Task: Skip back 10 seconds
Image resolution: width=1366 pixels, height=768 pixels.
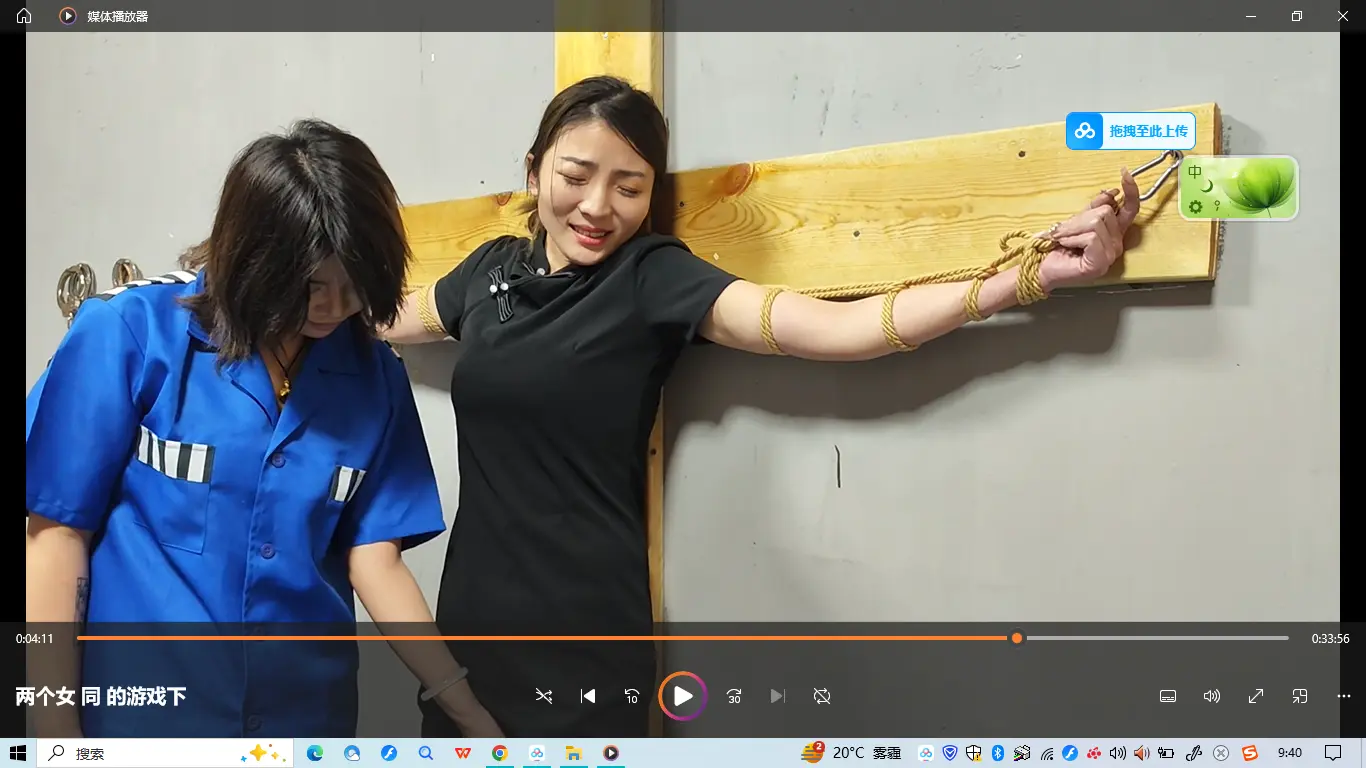Action: click(x=632, y=696)
